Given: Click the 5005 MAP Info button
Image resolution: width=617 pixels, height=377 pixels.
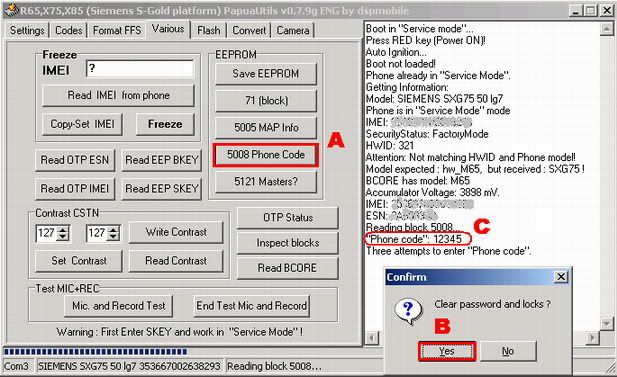Looking at the screenshot, I should coord(266,128).
